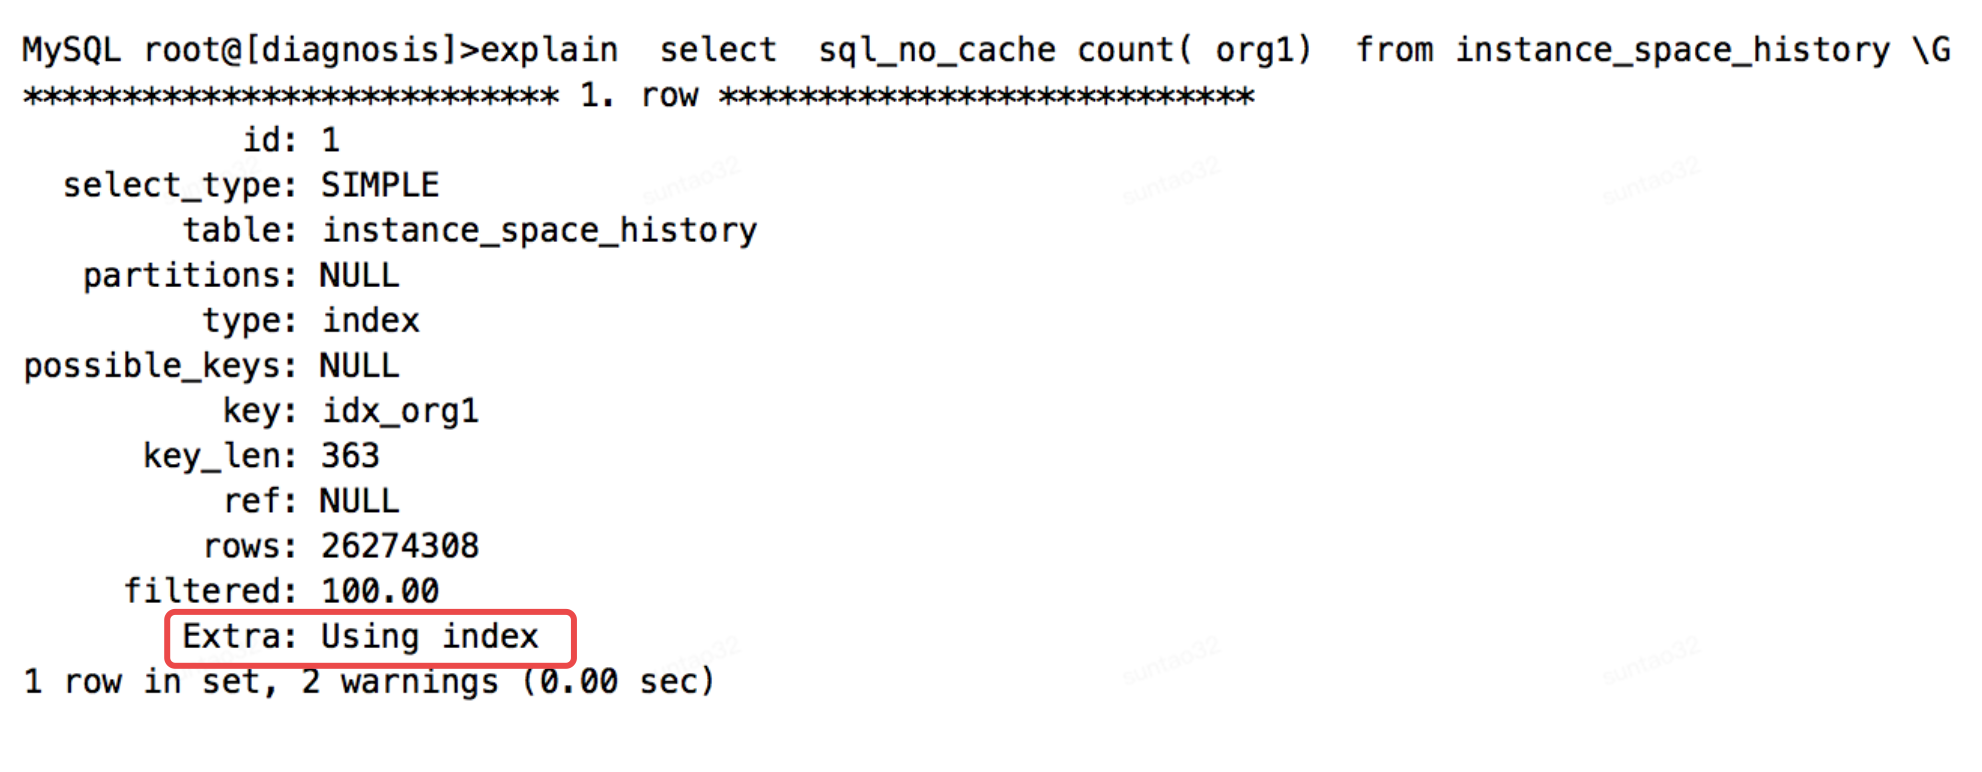The height and width of the screenshot is (772, 1982).
Task: Click the ref value NULL
Action: (360, 500)
